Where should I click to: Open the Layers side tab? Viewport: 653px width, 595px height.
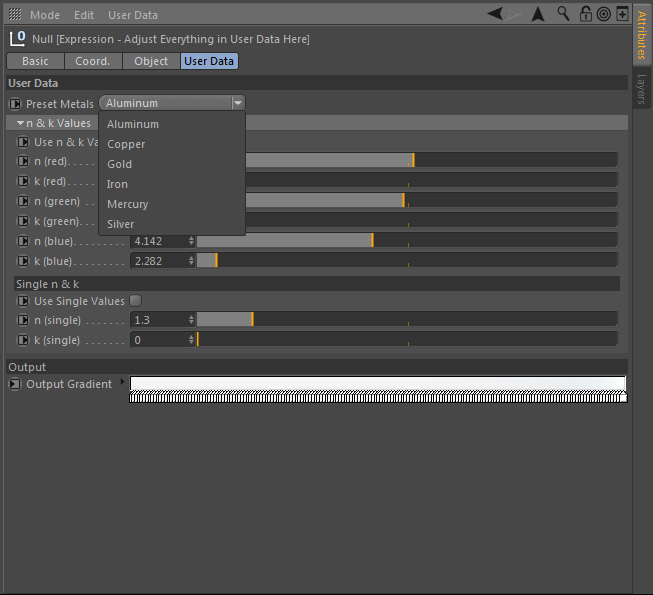[x=642, y=88]
